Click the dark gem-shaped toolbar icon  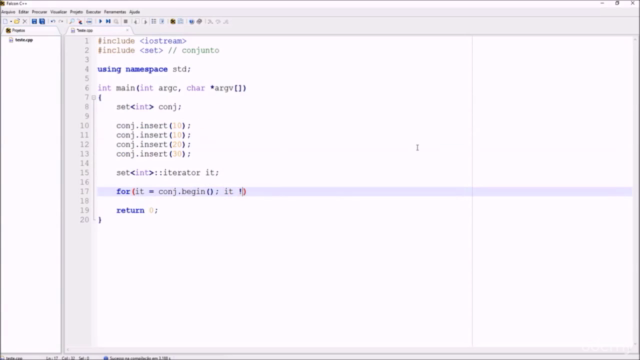[200, 21]
